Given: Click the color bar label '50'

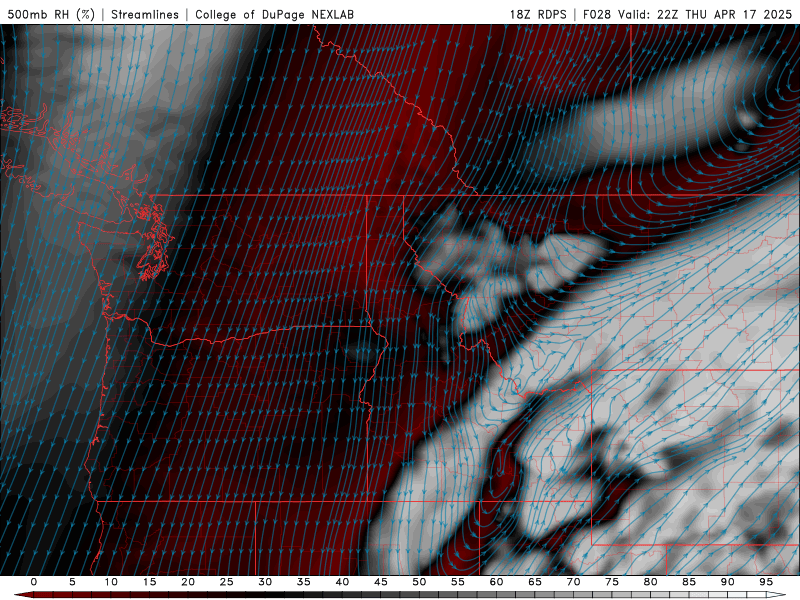Looking at the screenshot, I should coord(419,582).
